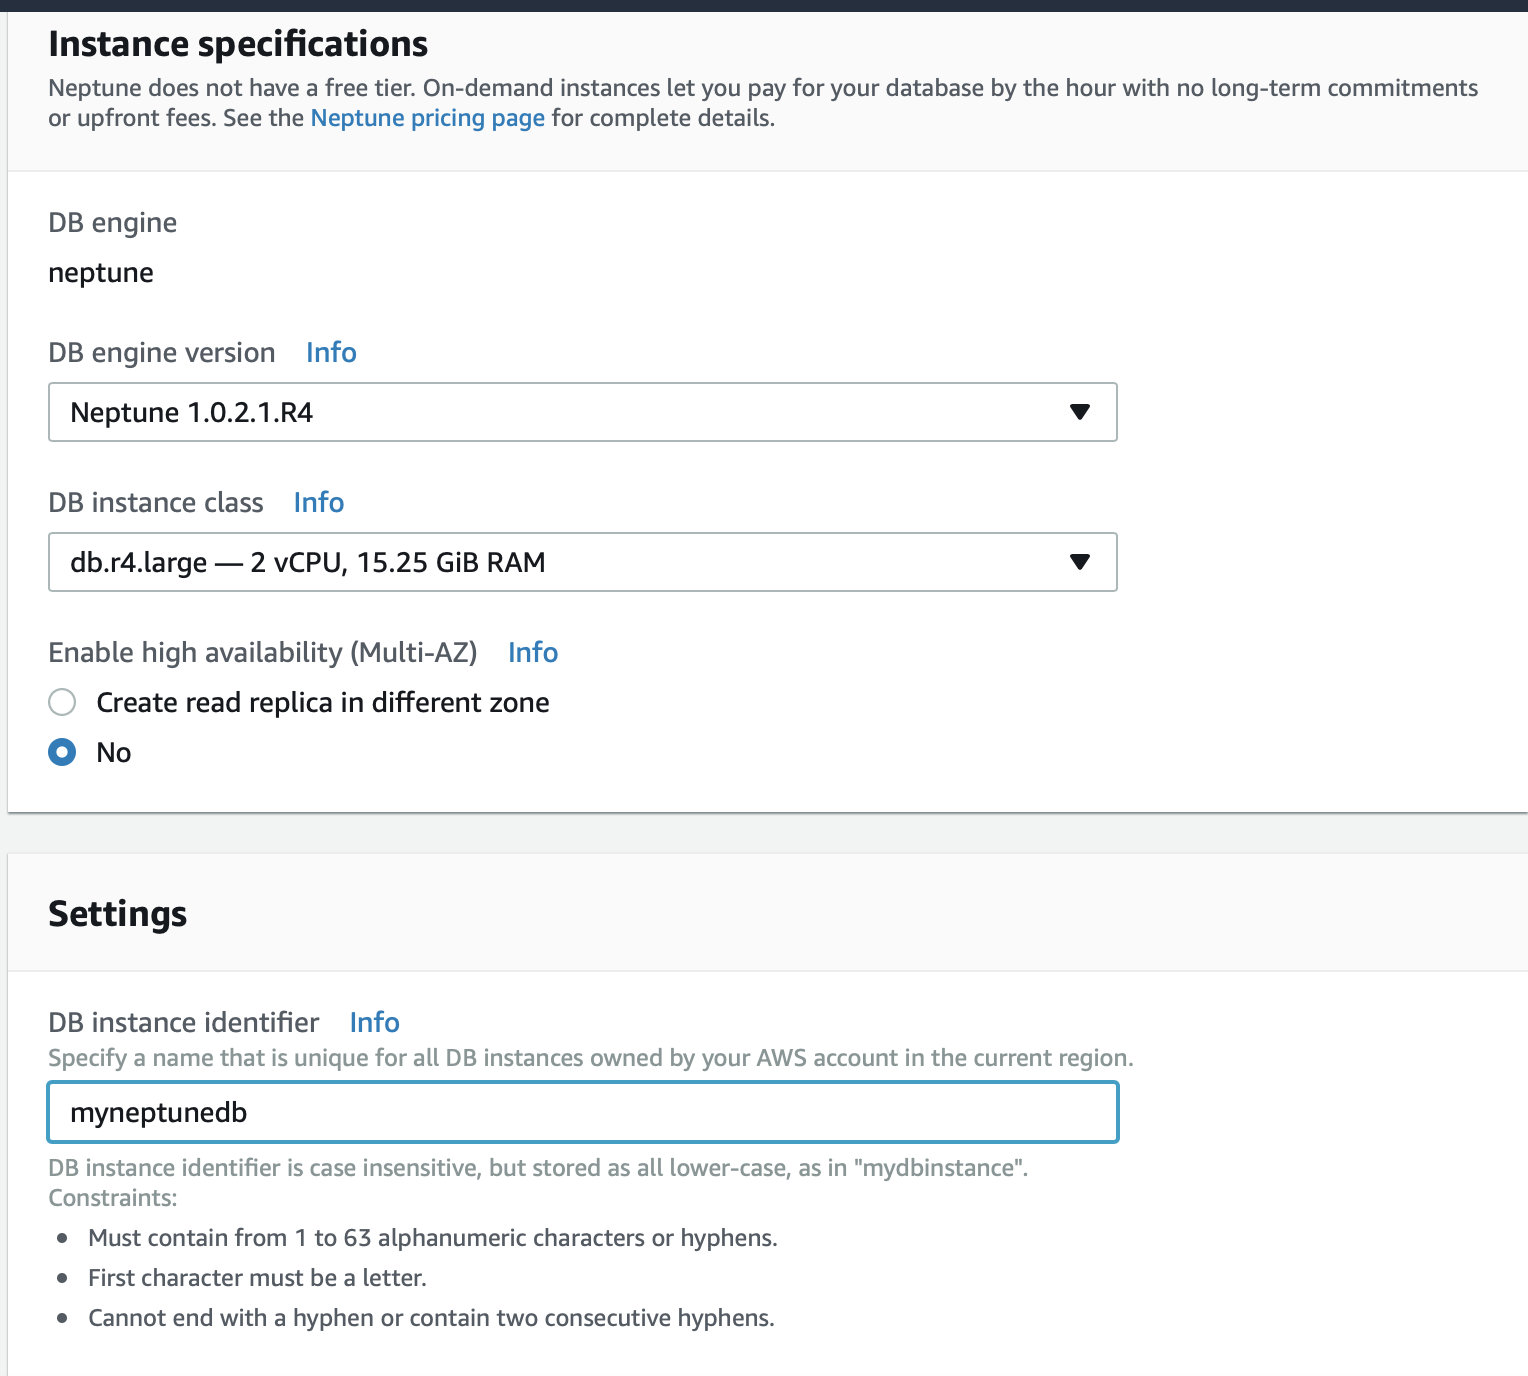Open Info link beside Enable high availability
This screenshot has height=1376, width=1528.
click(533, 652)
